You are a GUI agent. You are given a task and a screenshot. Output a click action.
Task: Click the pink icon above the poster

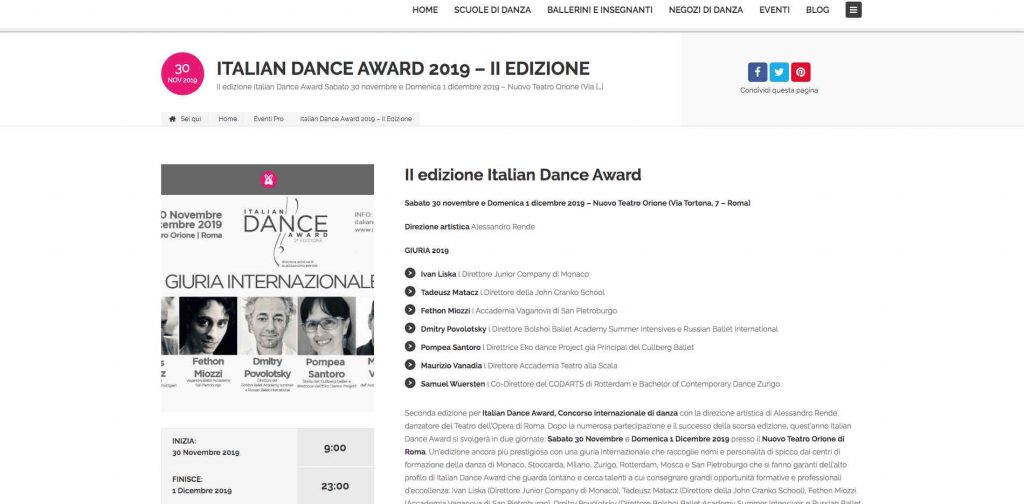click(268, 180)
